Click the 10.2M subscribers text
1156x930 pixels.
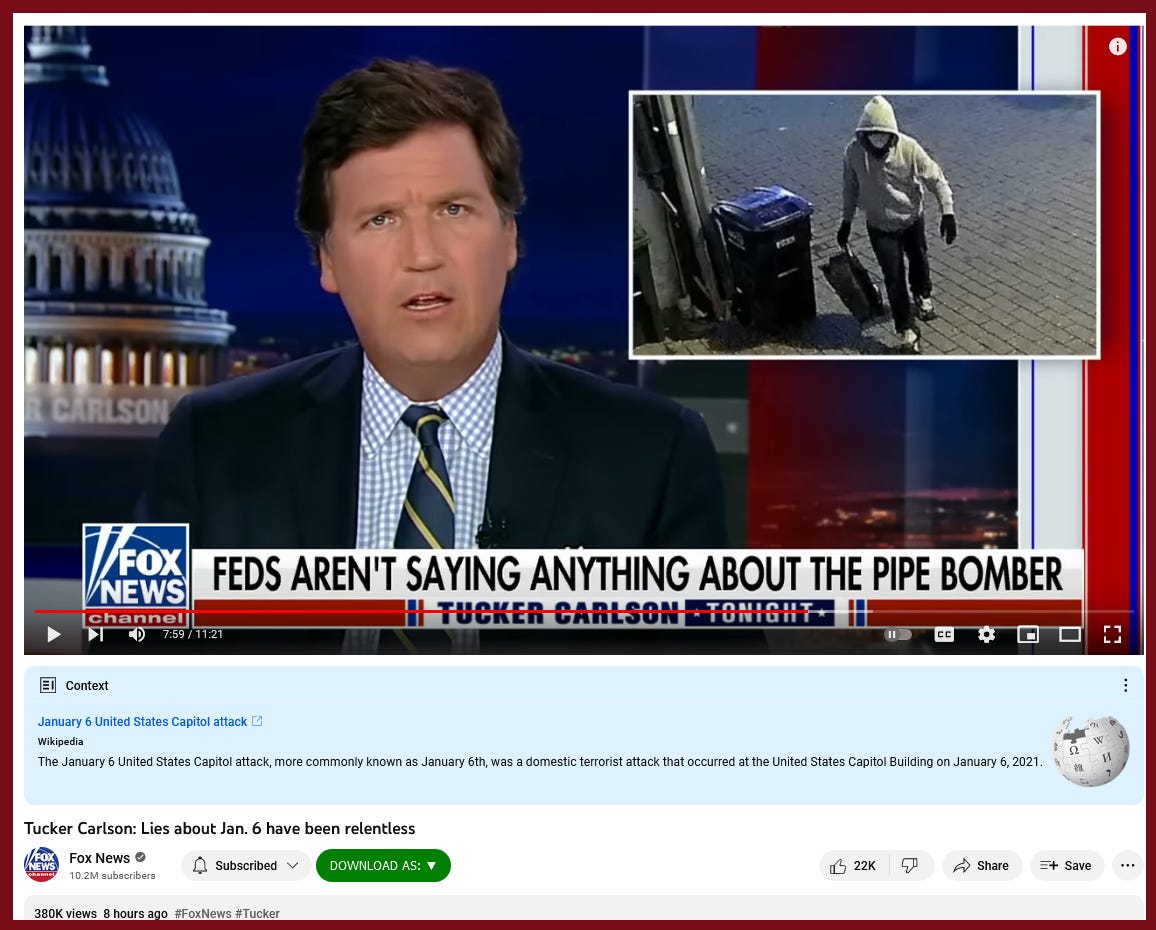point(112,875)
